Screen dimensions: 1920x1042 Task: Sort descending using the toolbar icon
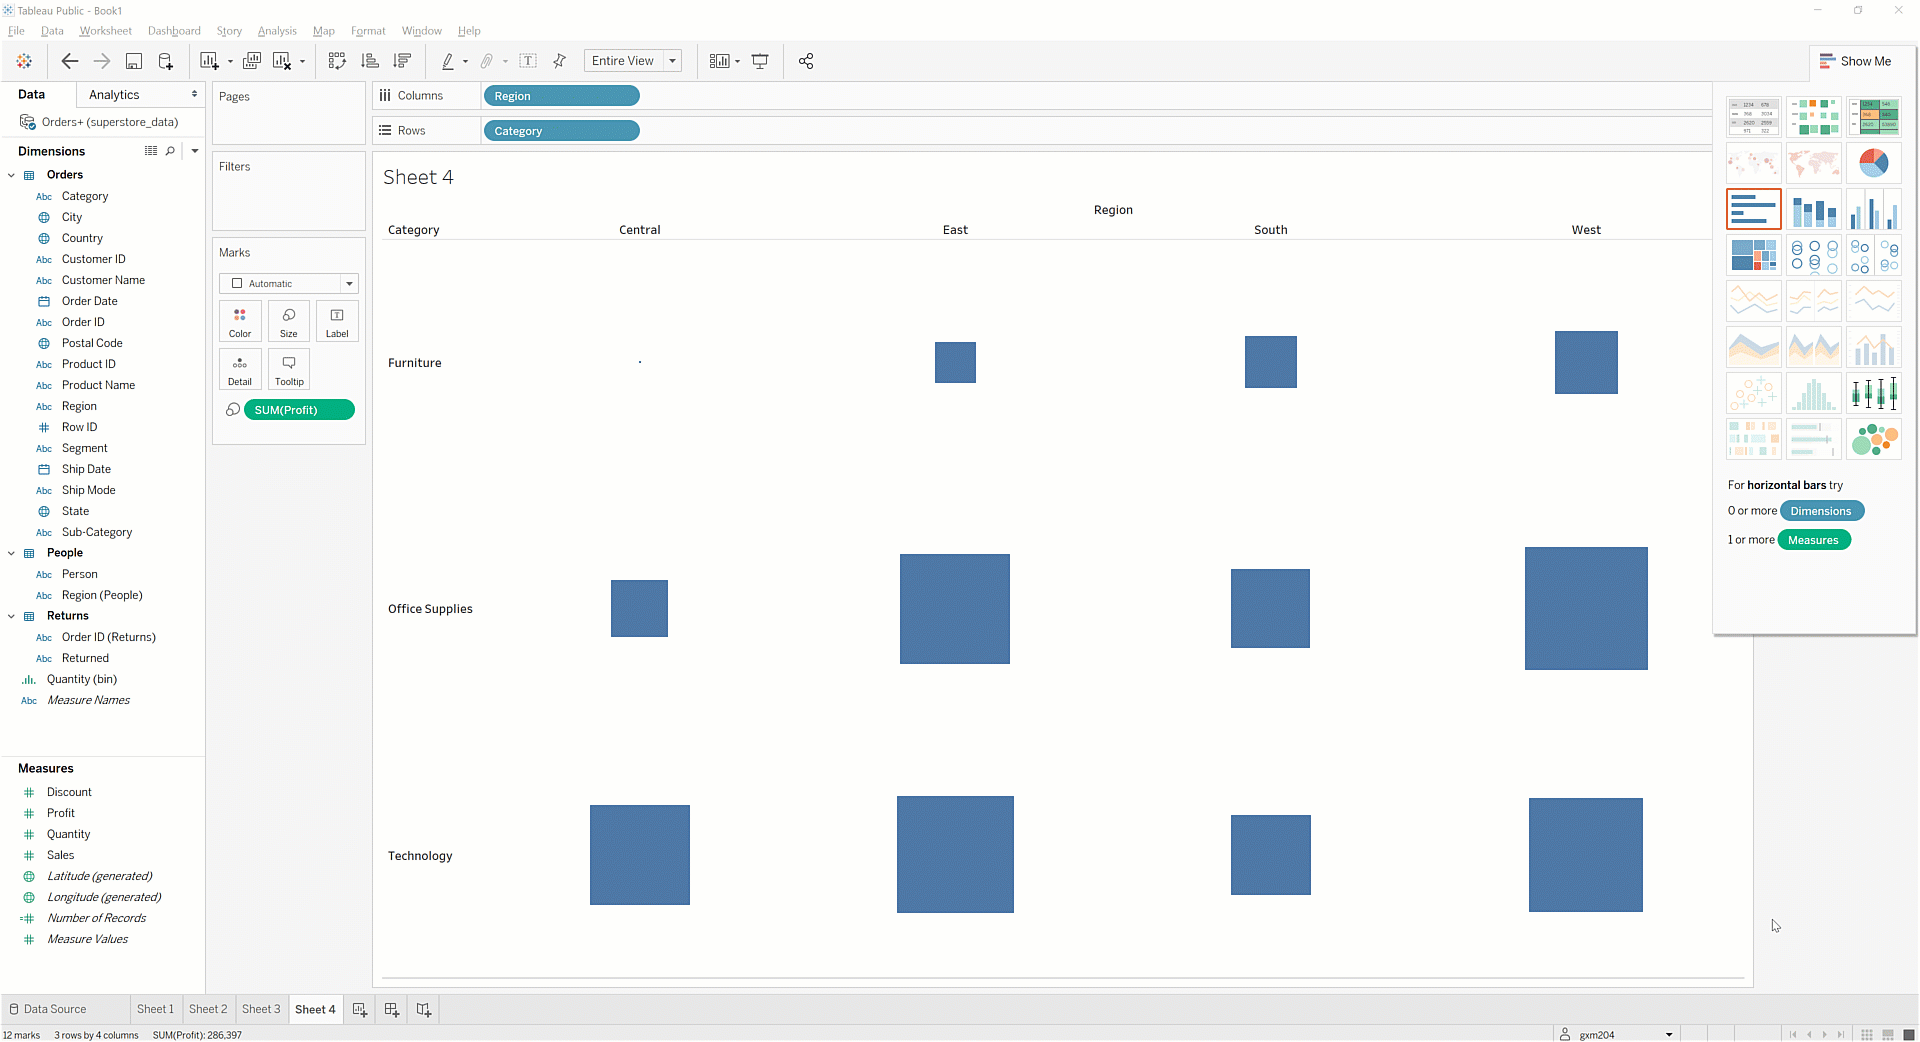402,61
